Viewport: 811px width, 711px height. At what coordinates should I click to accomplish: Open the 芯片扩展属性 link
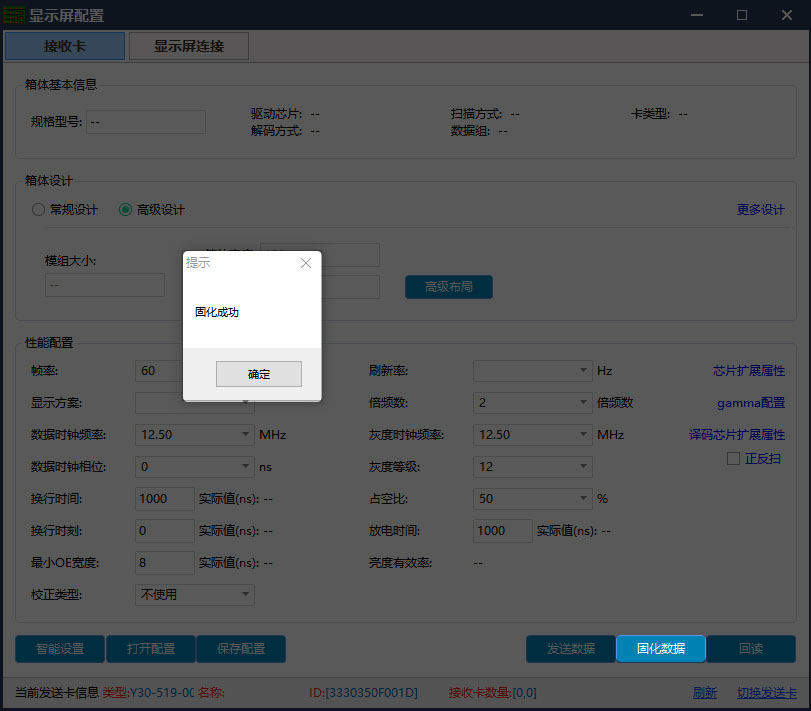click(x=748, y=371)
